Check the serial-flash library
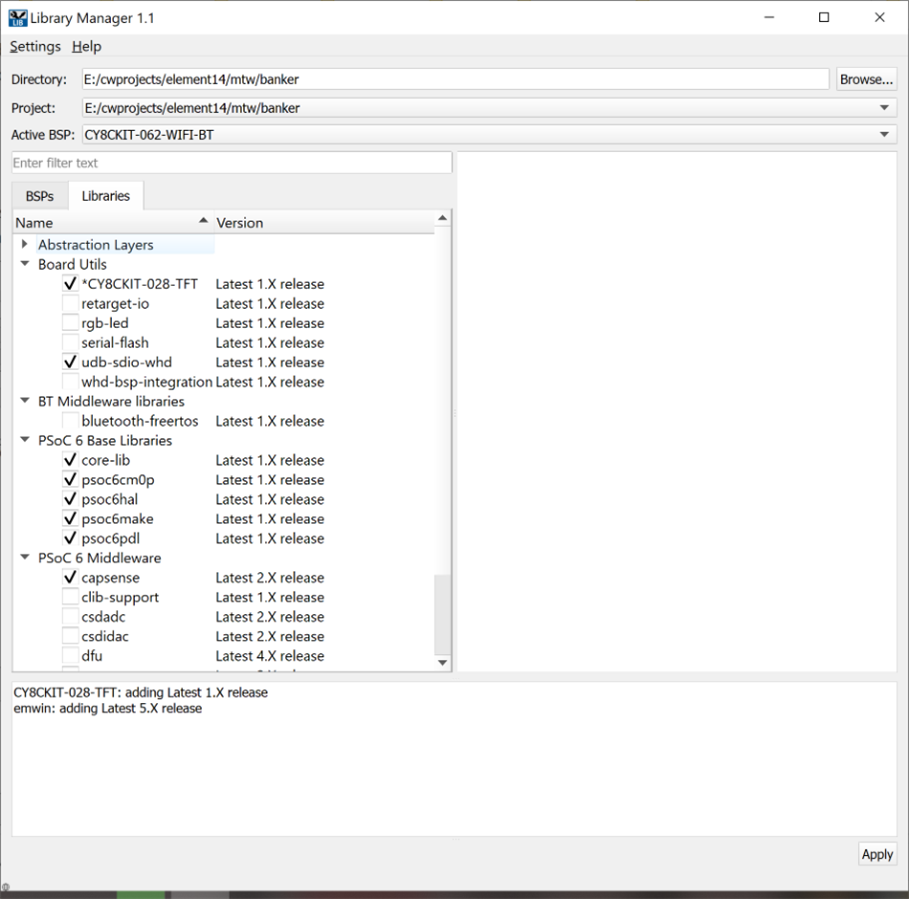909x899 pixels. tap(70, 343)
